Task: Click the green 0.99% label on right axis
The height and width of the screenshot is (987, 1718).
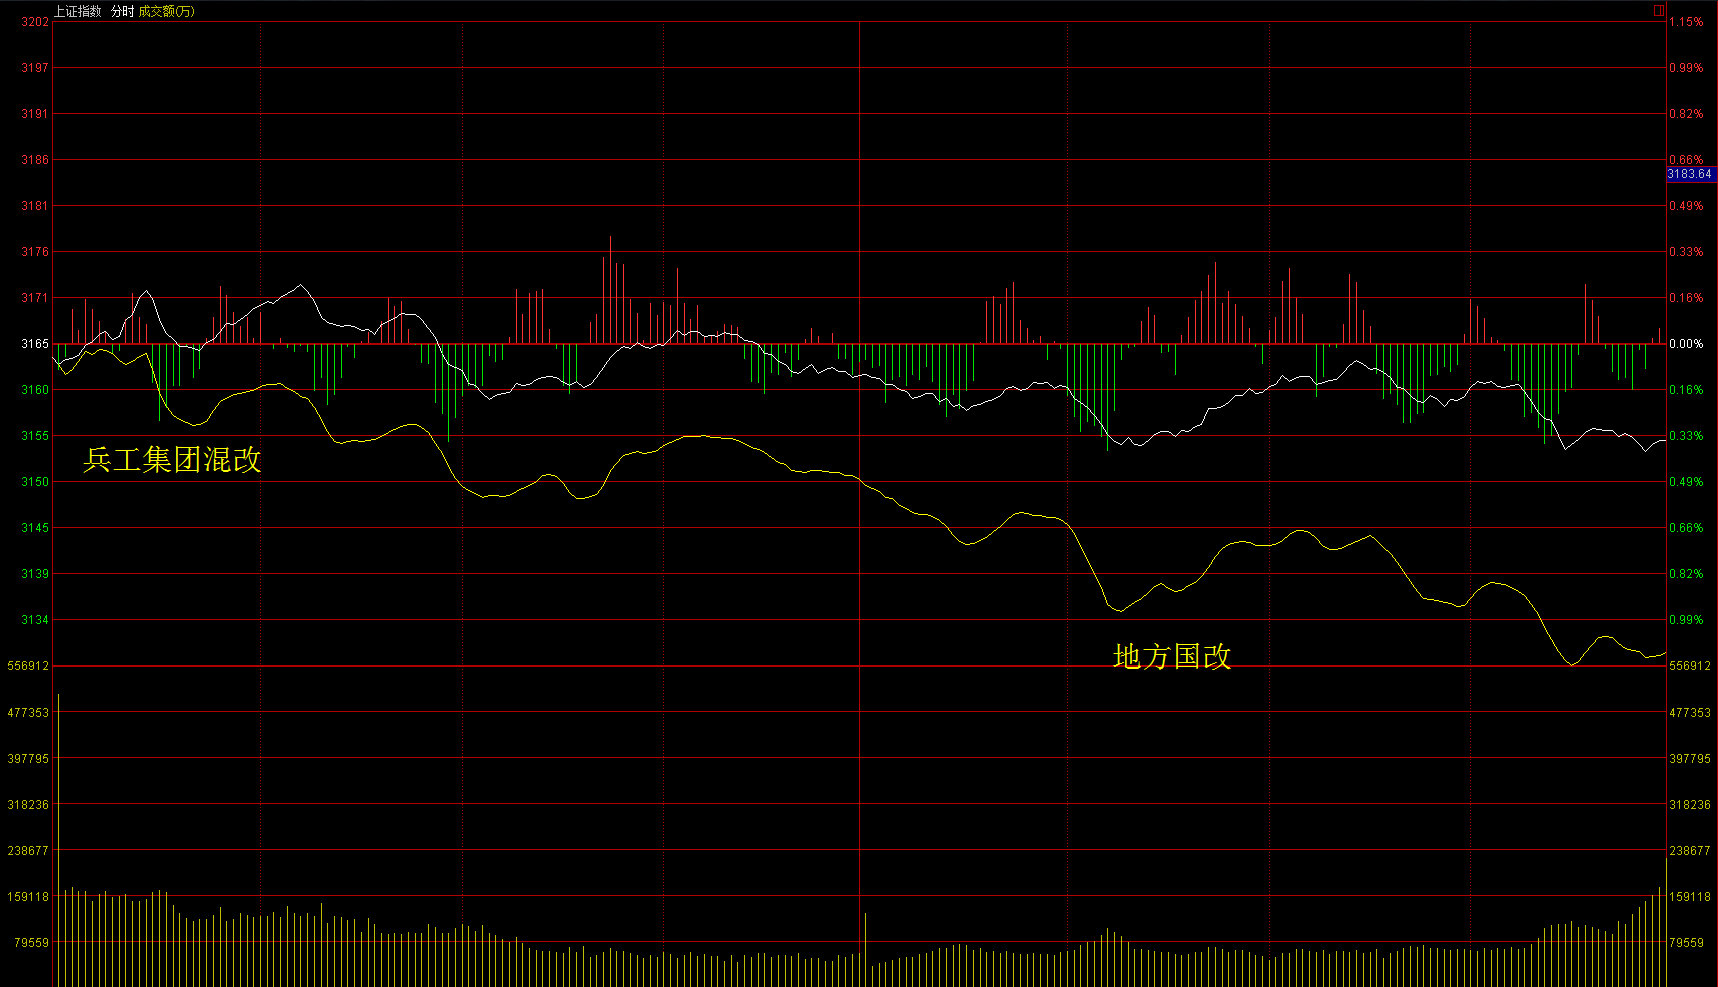Action: 1686,620
